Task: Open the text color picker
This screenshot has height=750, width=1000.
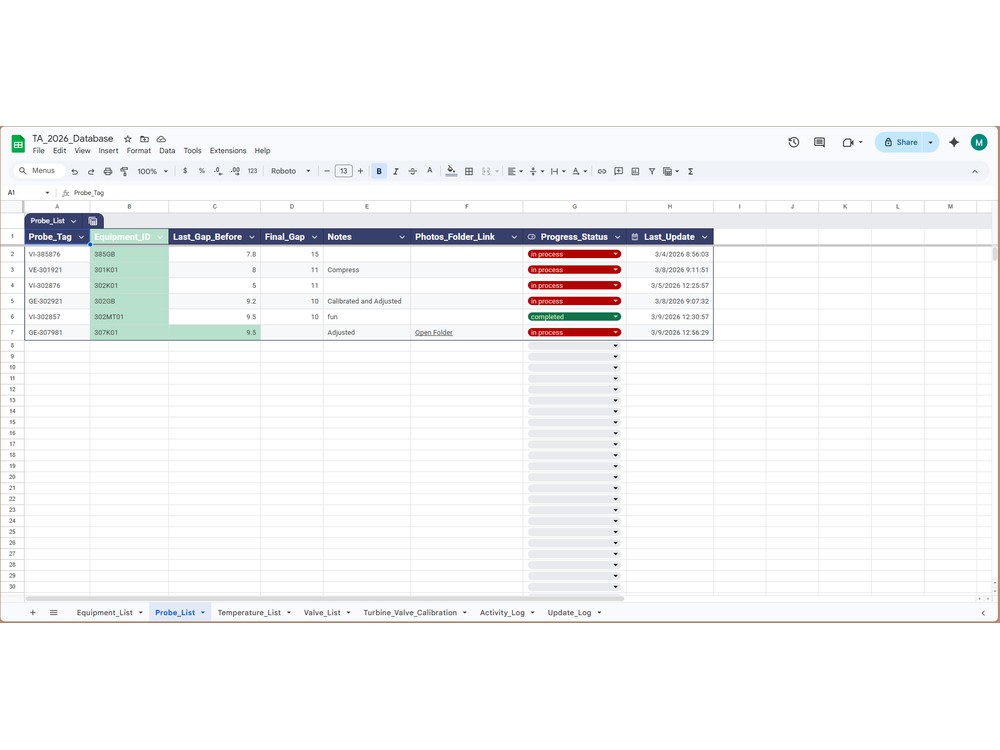Action: coord(430,171)
